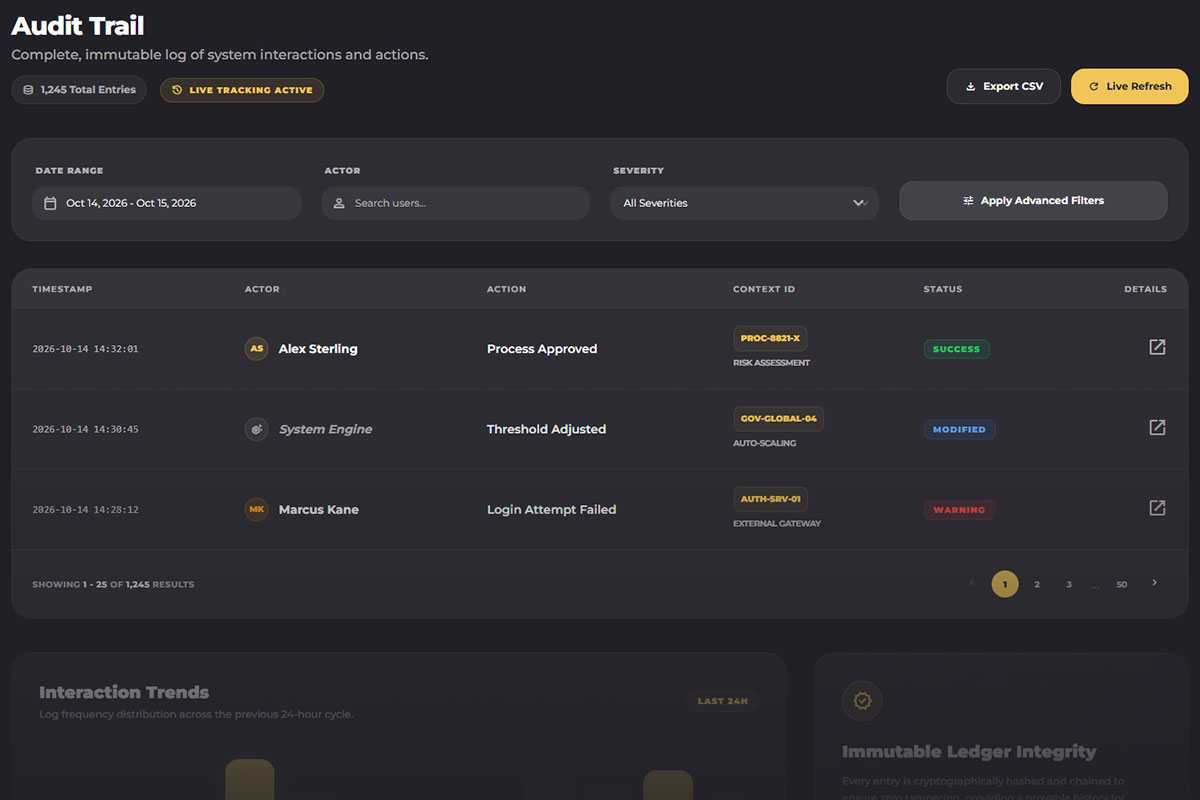Viewport: 1200px width, 800px height.
Task: Open details for Marcus Kane's failed login entry
Action: (1157, 507)
